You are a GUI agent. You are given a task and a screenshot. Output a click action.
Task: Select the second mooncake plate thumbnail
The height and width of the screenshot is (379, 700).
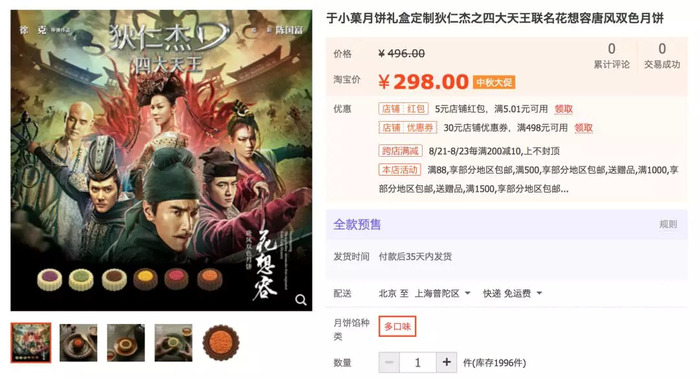[79, 342]
